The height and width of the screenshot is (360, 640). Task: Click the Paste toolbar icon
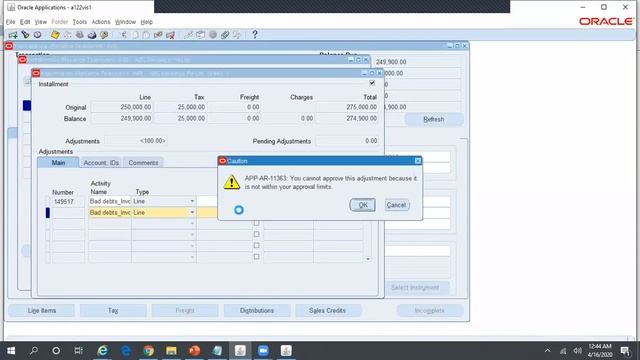pyautogui.click(x=146, y=35)
